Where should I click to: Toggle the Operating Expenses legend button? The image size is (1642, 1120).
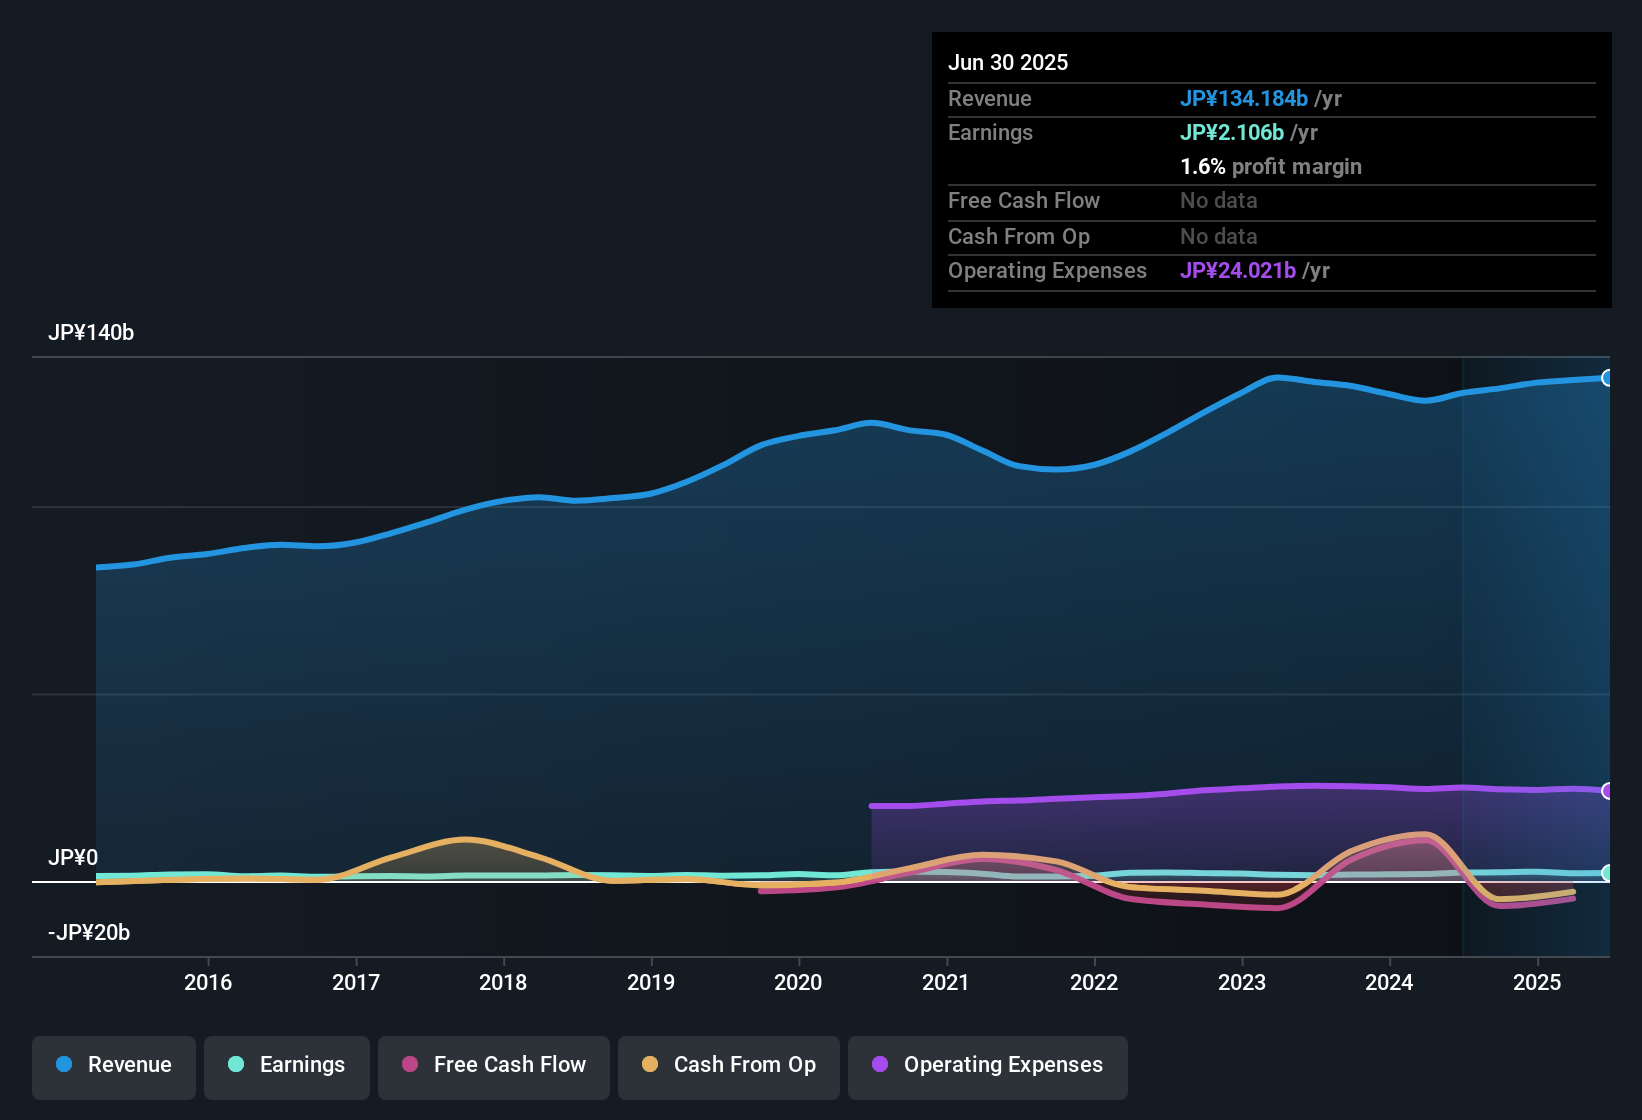click(988, 1068)
